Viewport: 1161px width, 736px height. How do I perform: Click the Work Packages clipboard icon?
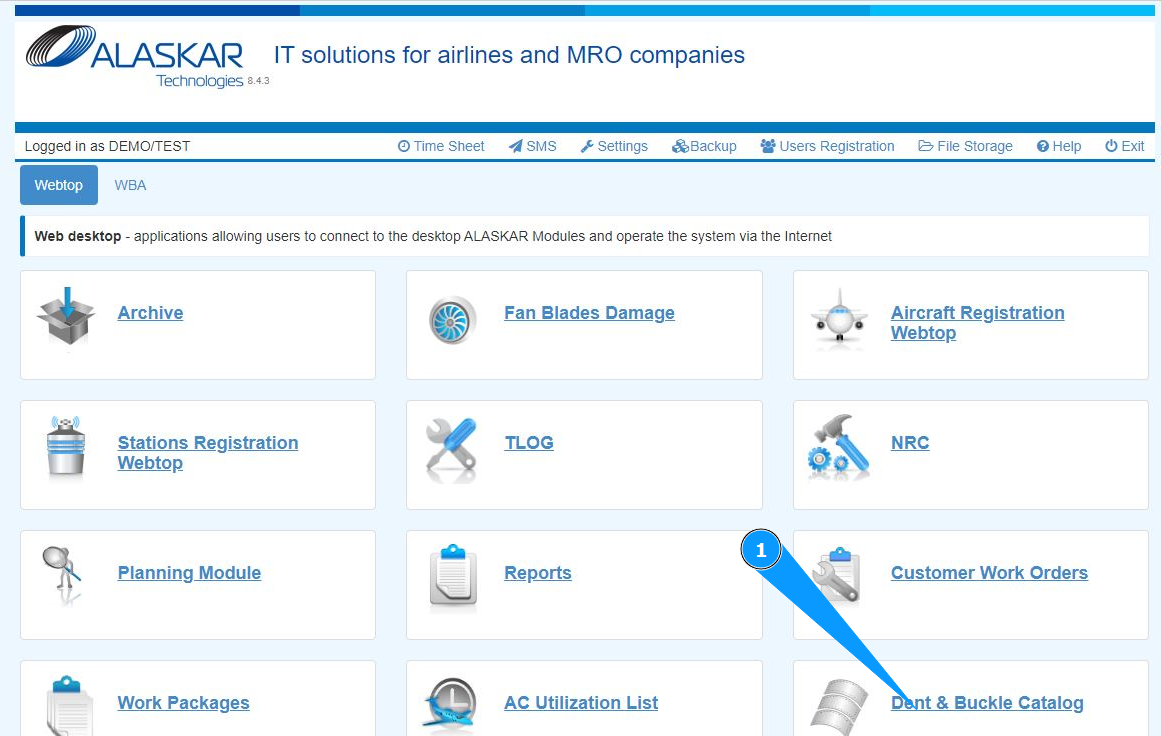[69, 704]
